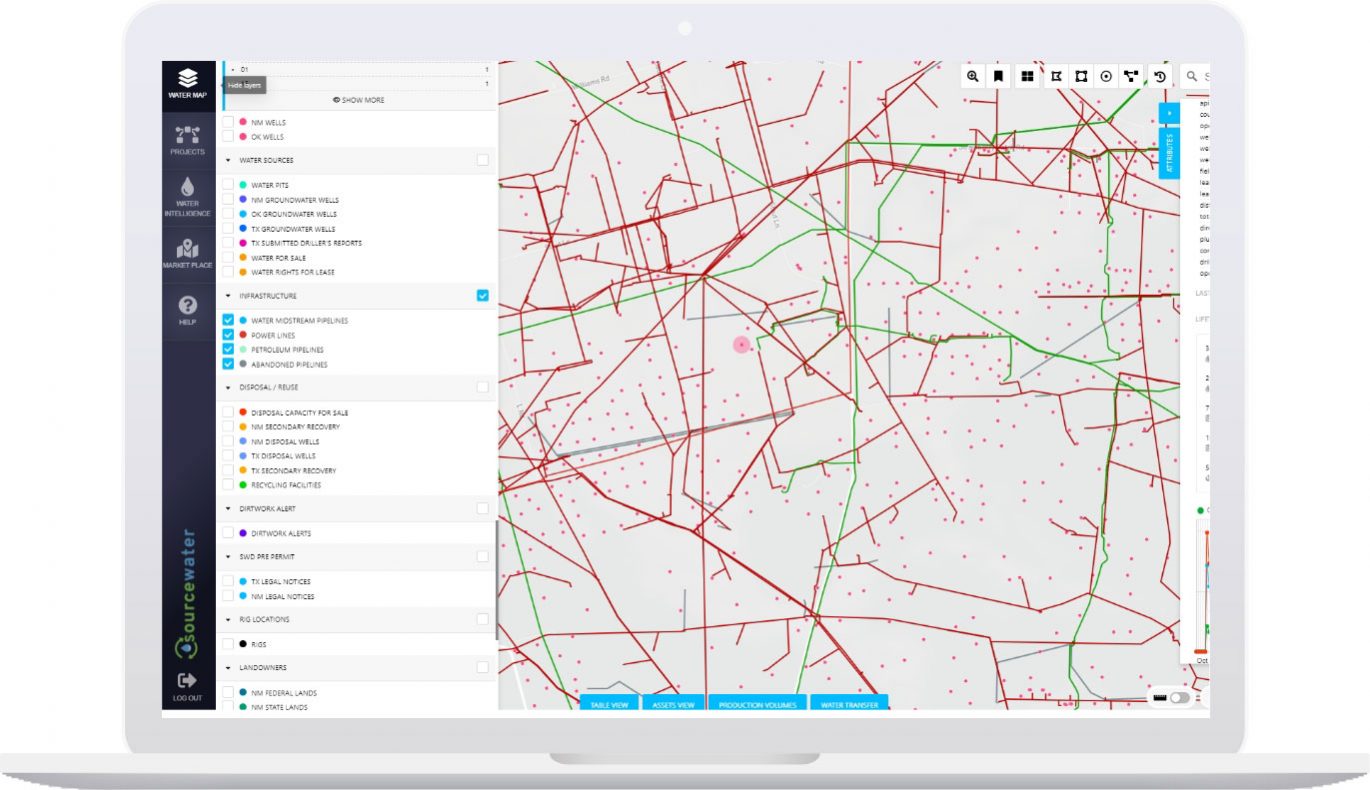The image size is (1370, 790).
Task: Click the Log Out icon
Action: click(x=188, y=680)
